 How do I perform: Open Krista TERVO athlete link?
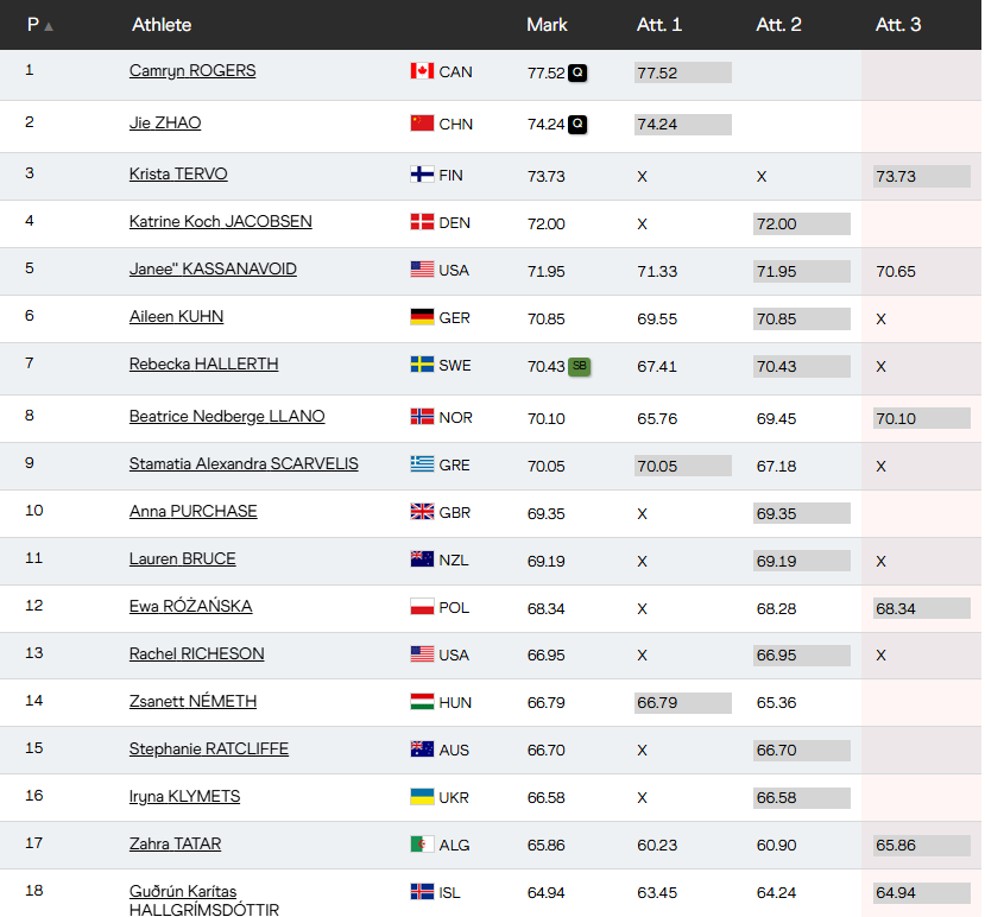(x=178, y=174)
